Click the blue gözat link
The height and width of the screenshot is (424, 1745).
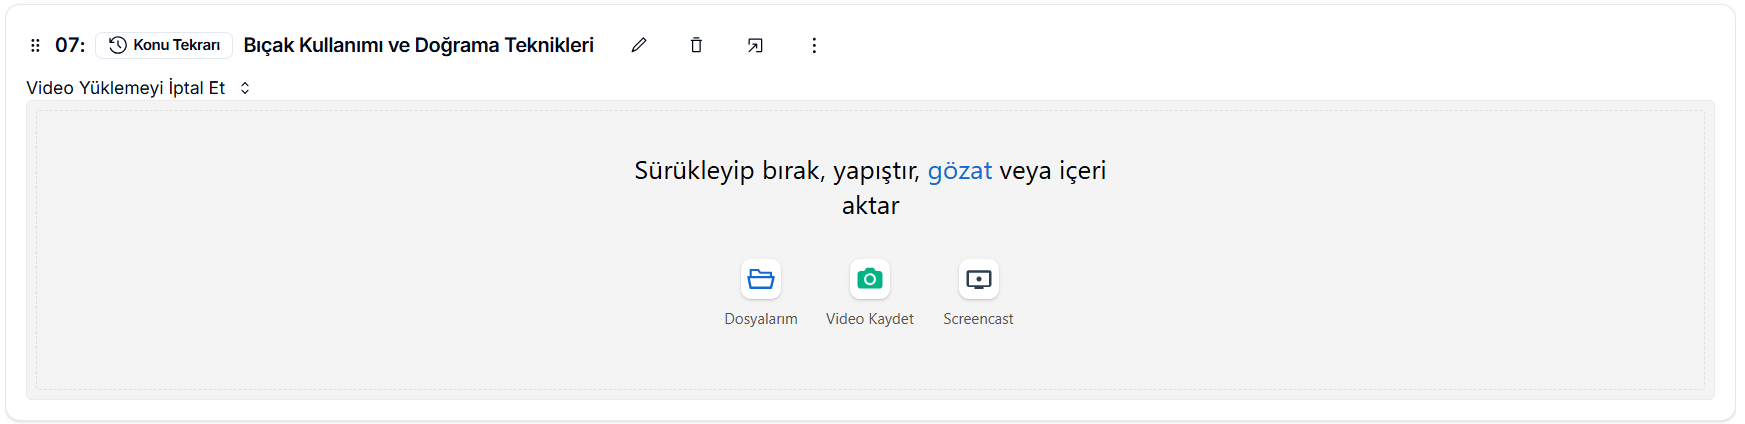point(959,171)
